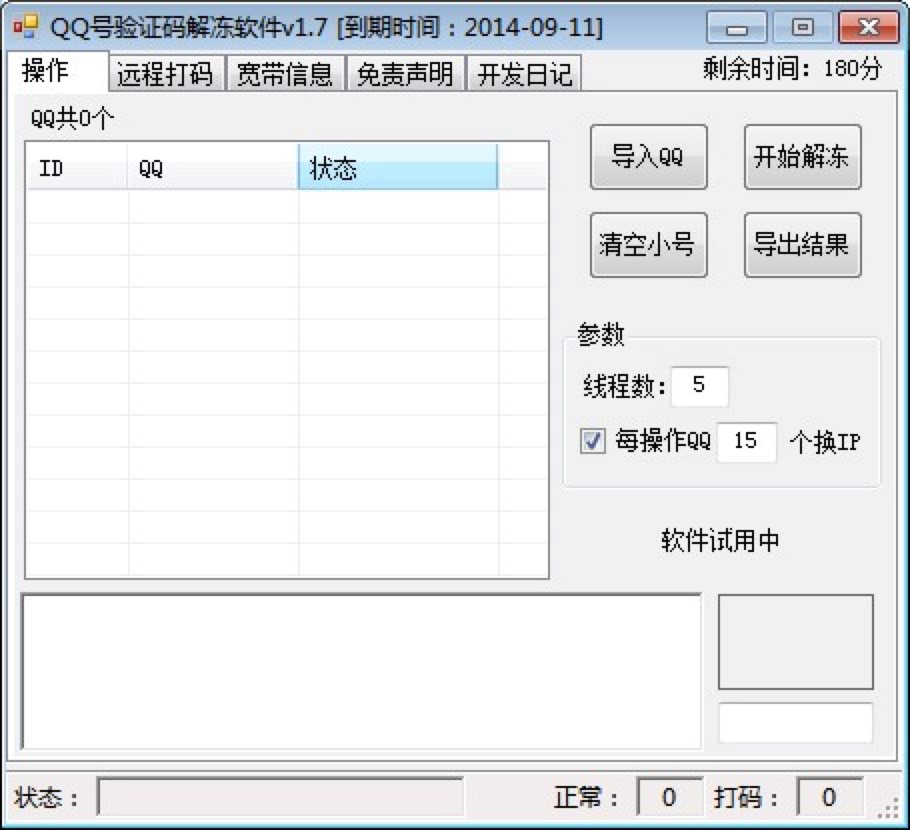Open the 宽带信息 tab
The image size is (910, 830).
286,73
